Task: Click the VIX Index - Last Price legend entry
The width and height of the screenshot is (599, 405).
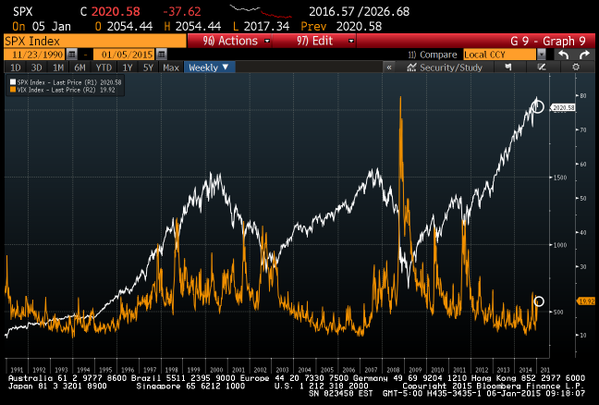Action: [63, 90]
